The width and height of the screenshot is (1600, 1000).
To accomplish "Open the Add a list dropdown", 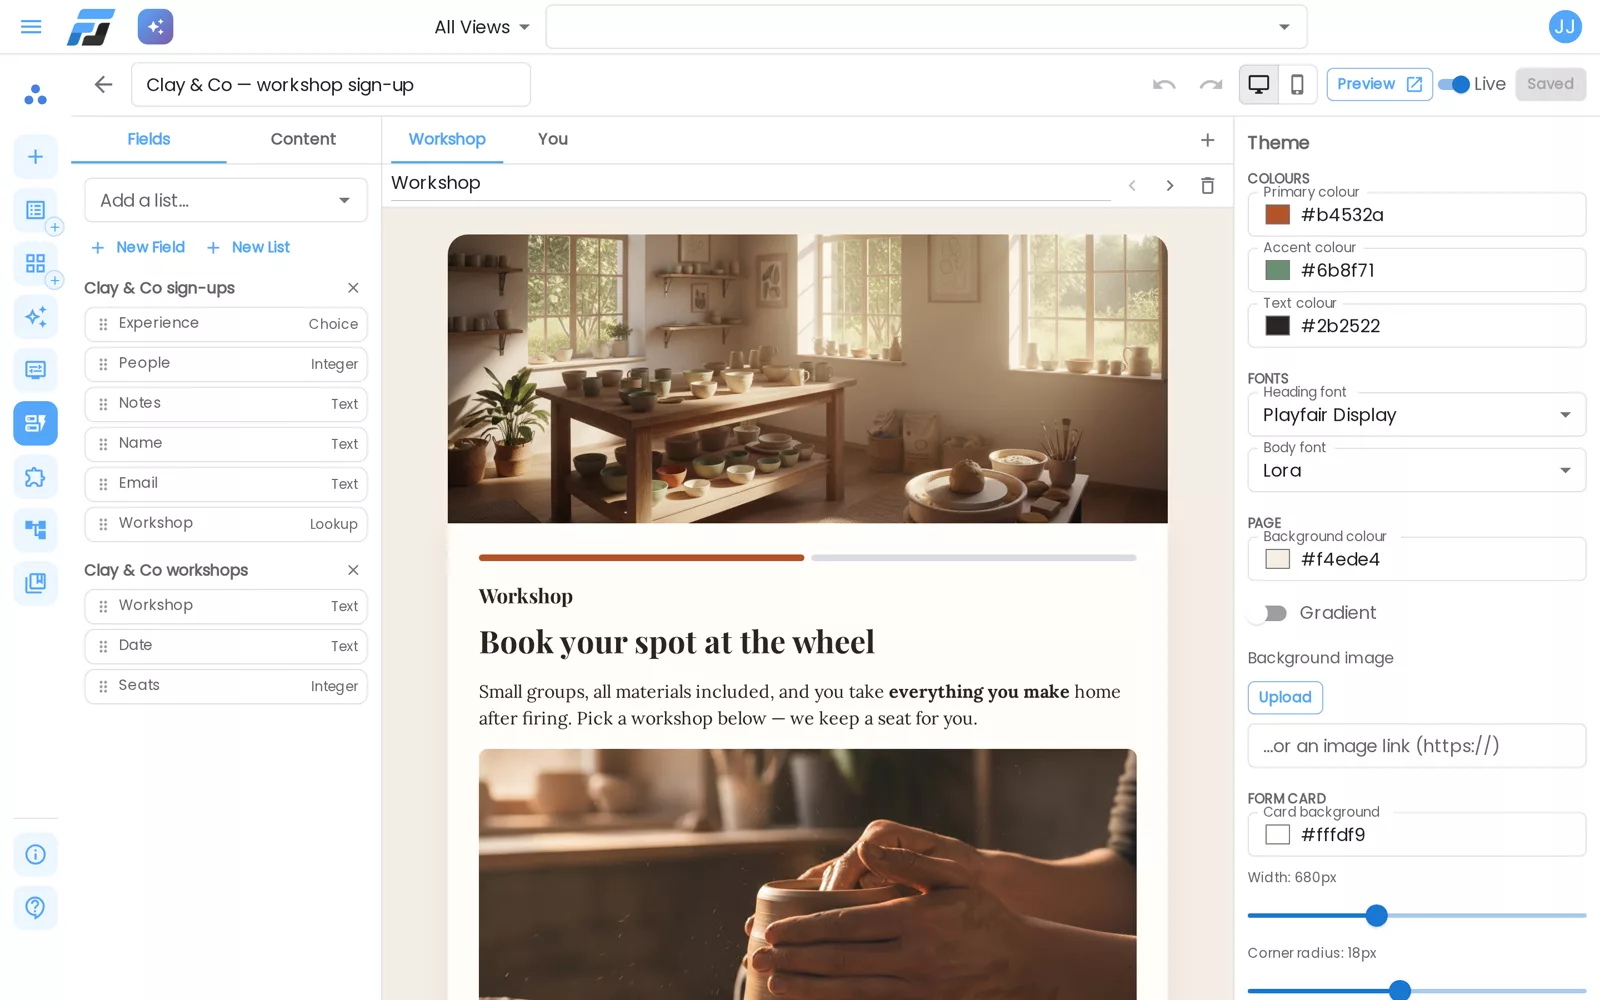I will 226,200.
